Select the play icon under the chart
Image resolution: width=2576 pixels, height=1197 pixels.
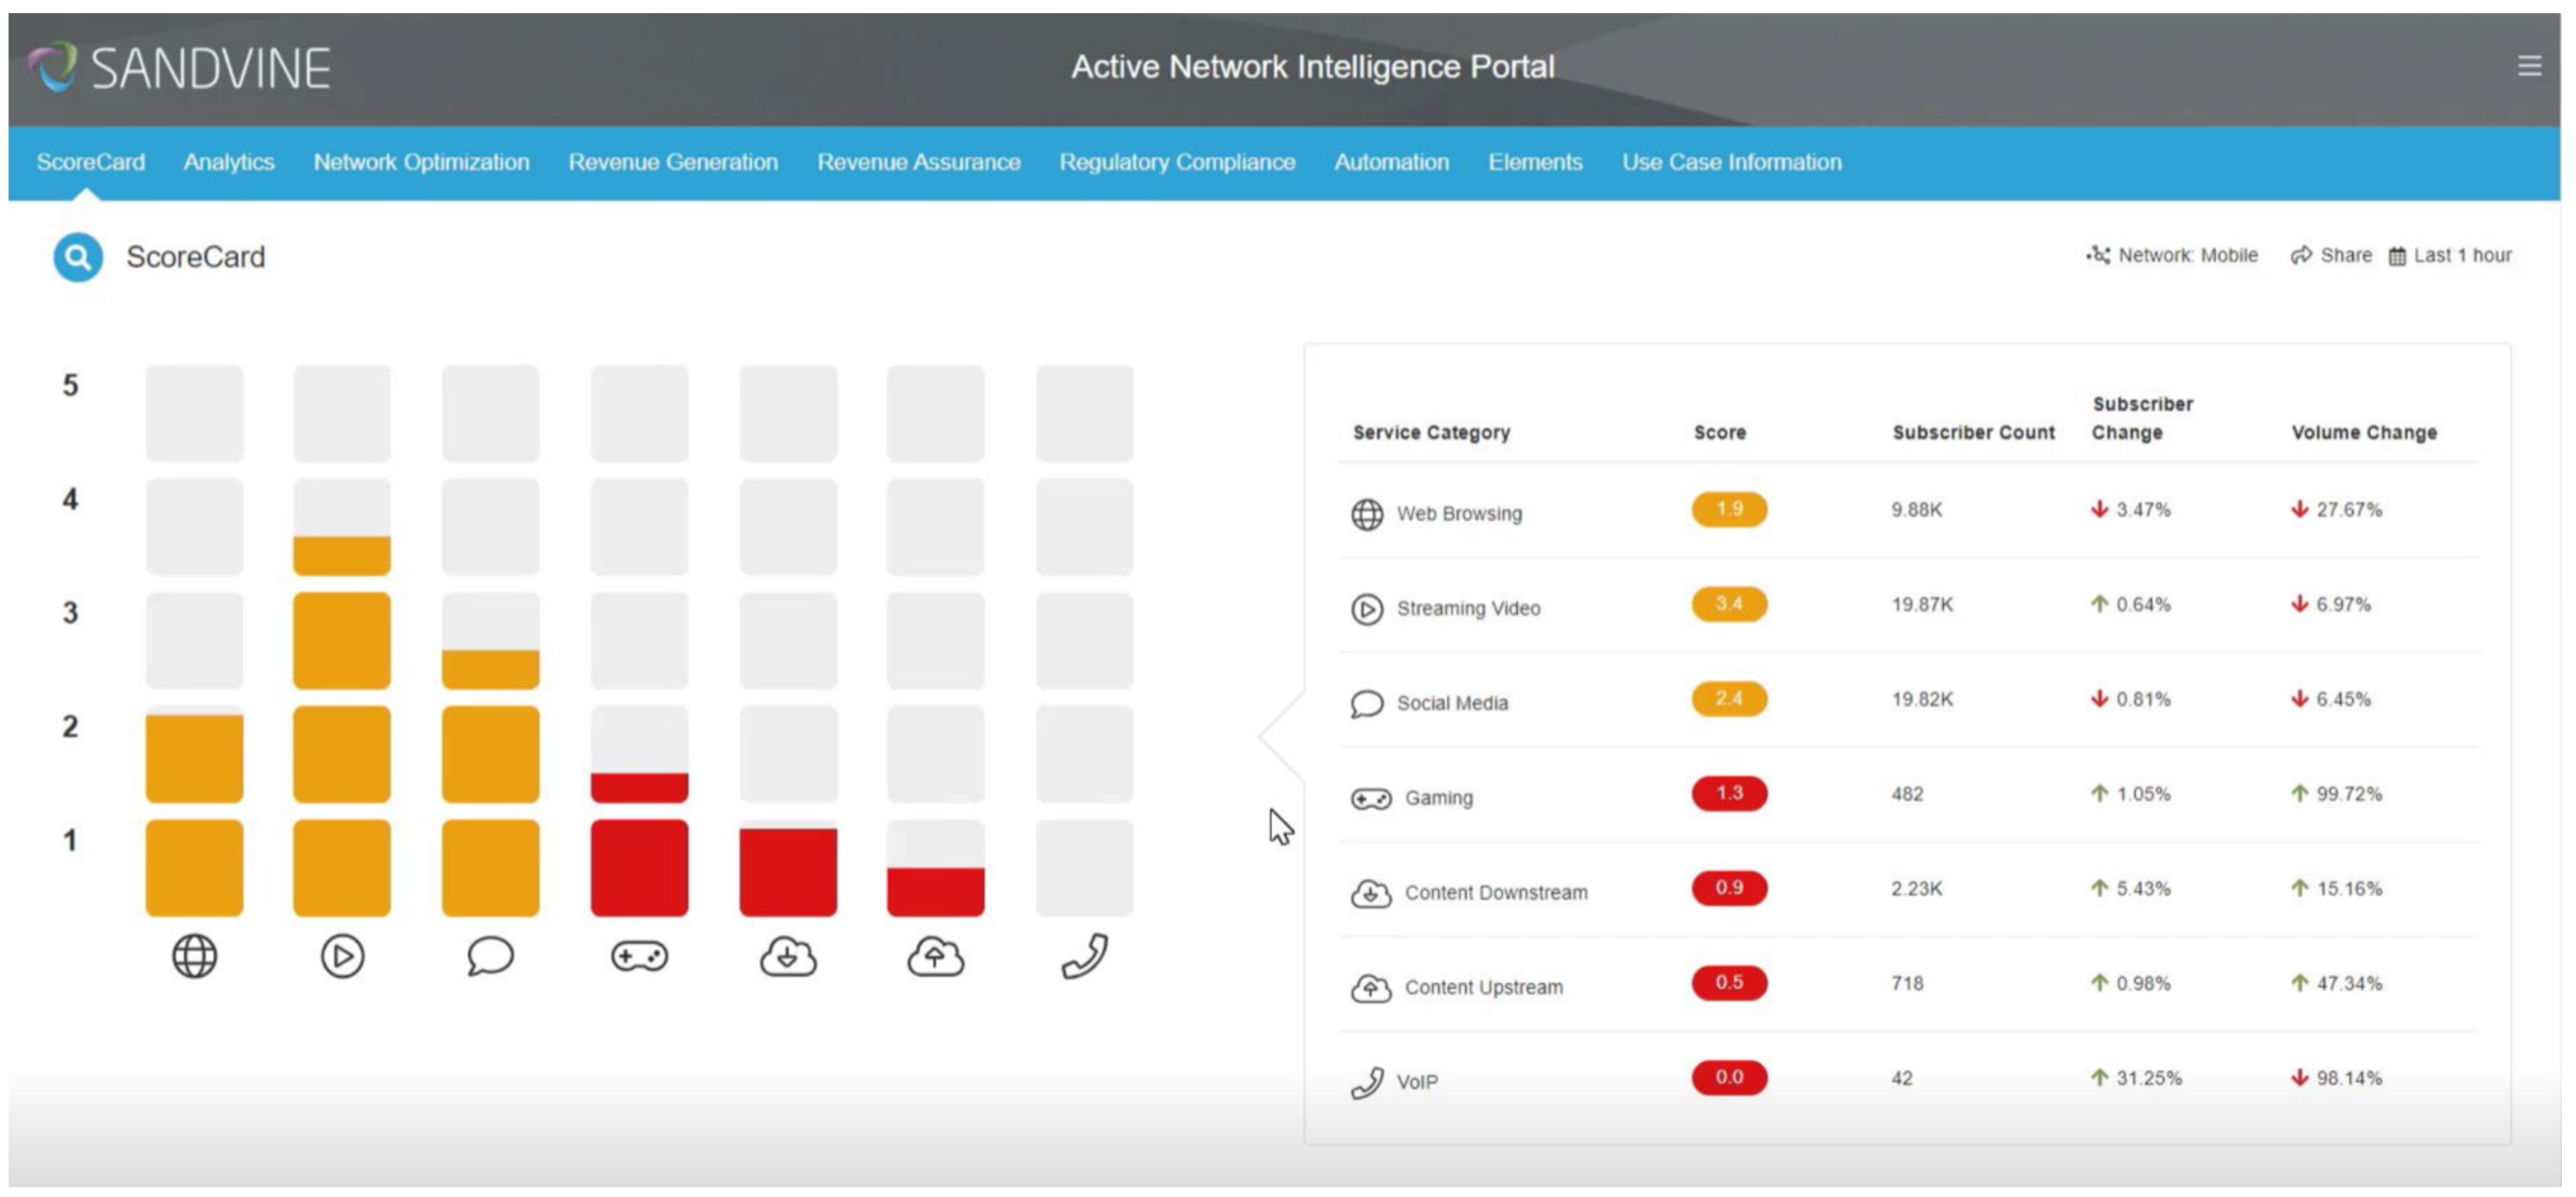click(342, 956)
